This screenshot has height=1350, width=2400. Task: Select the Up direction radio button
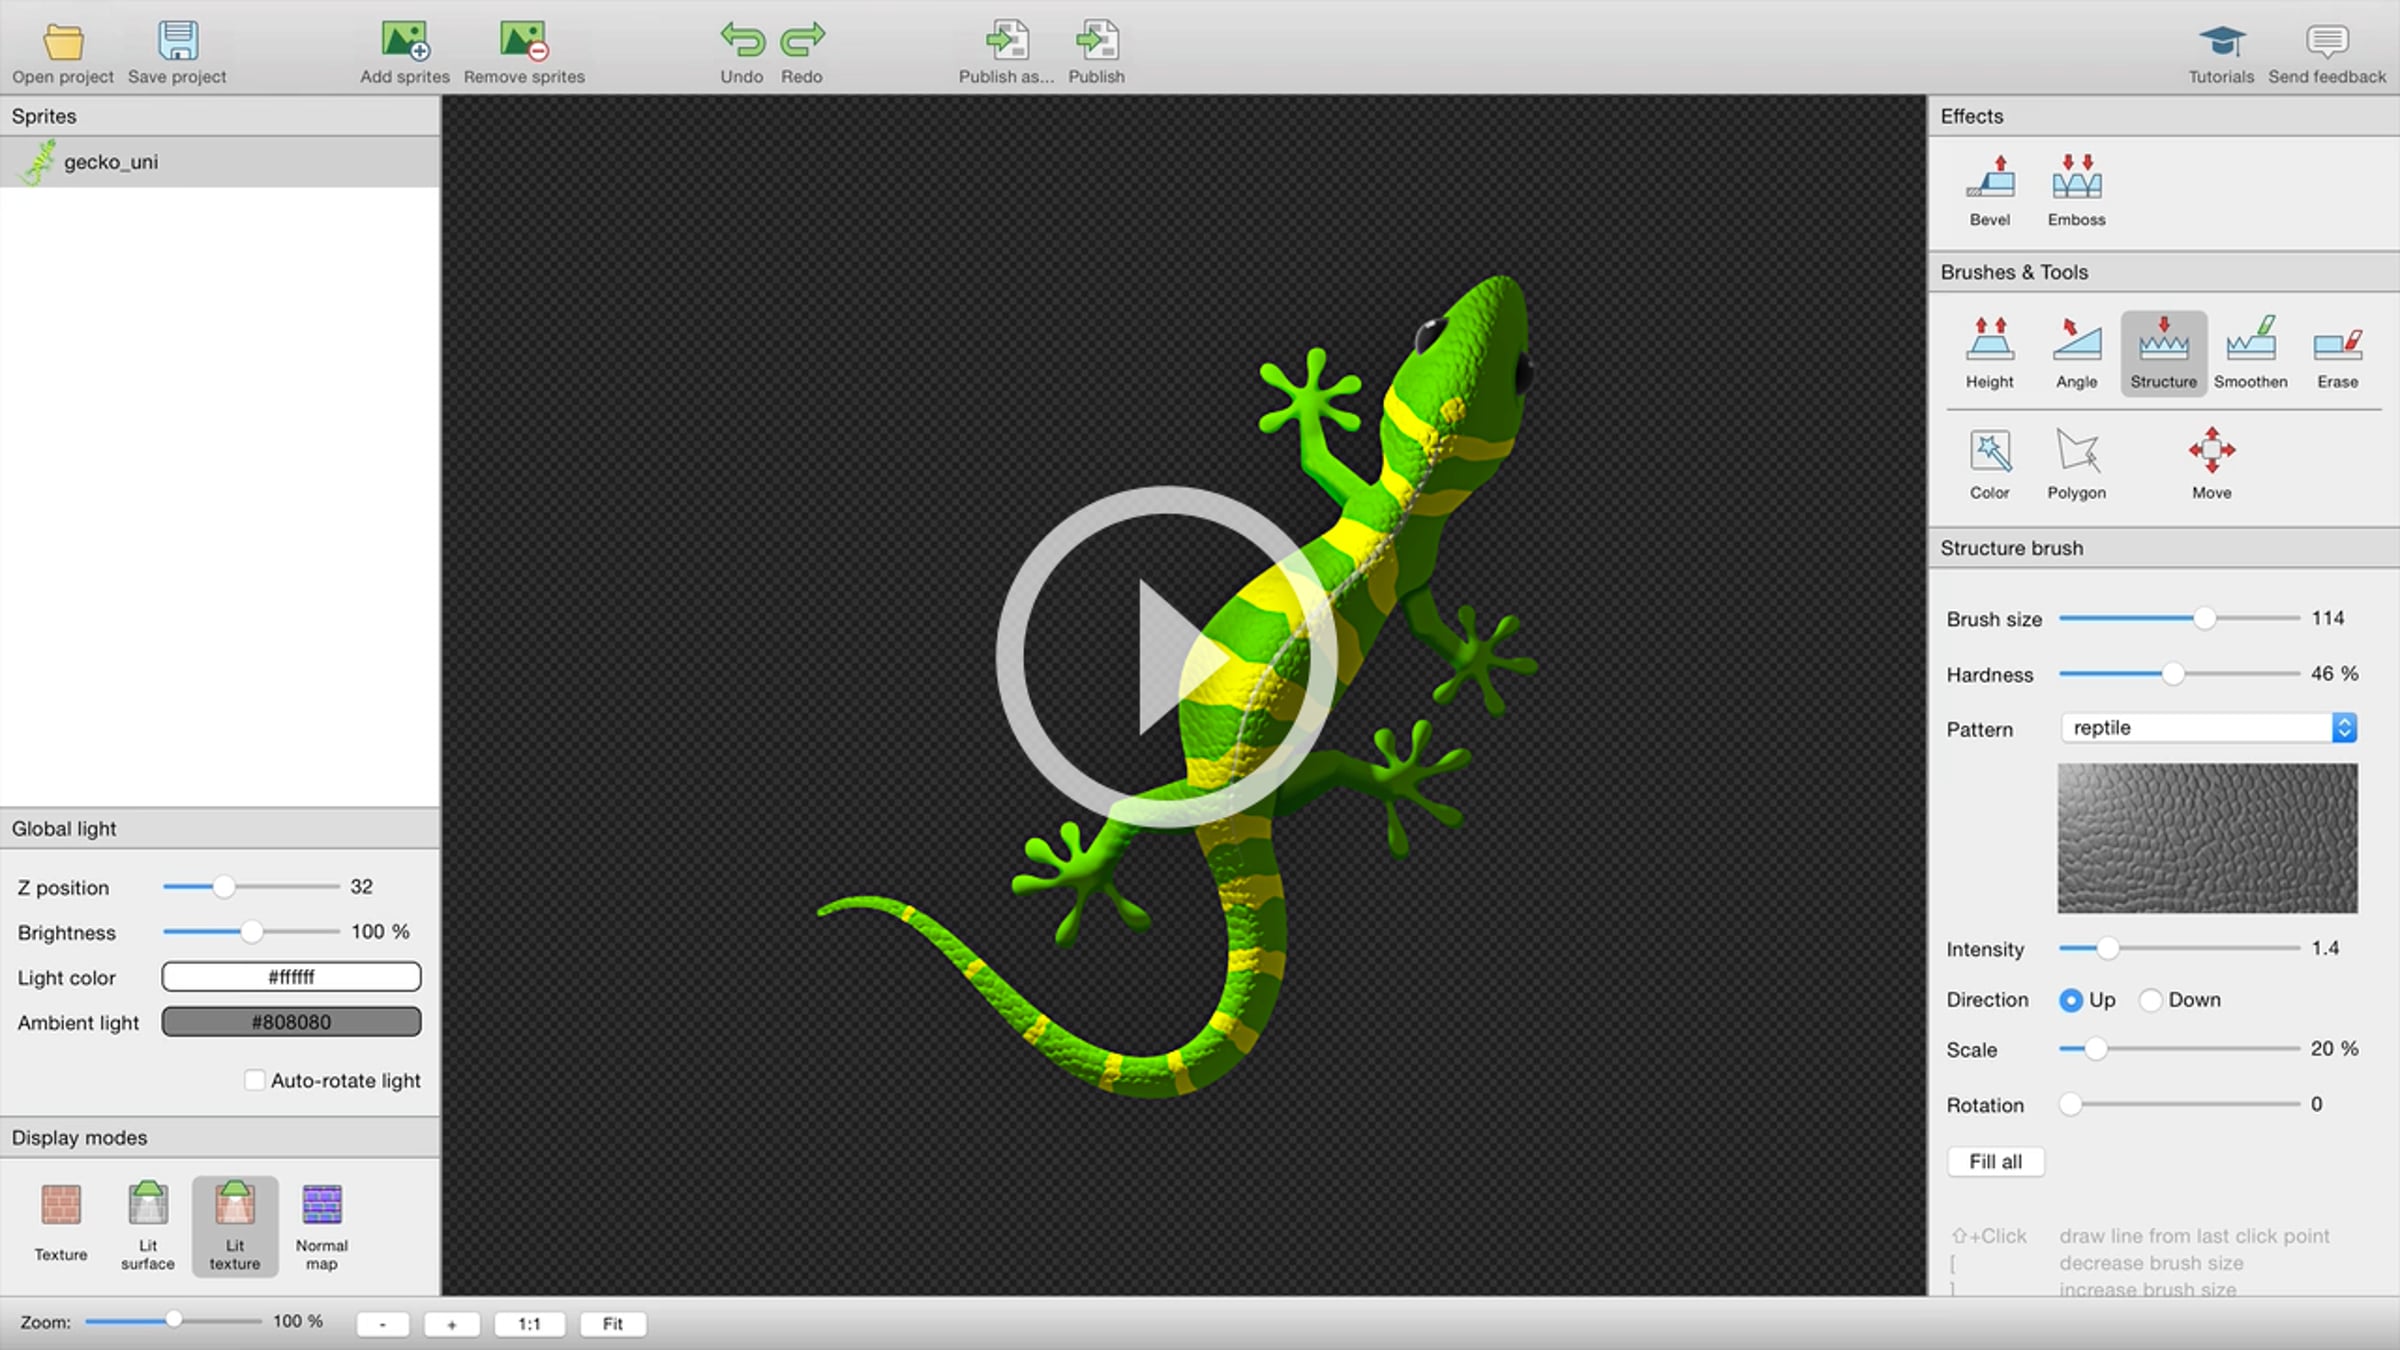2071,1000
